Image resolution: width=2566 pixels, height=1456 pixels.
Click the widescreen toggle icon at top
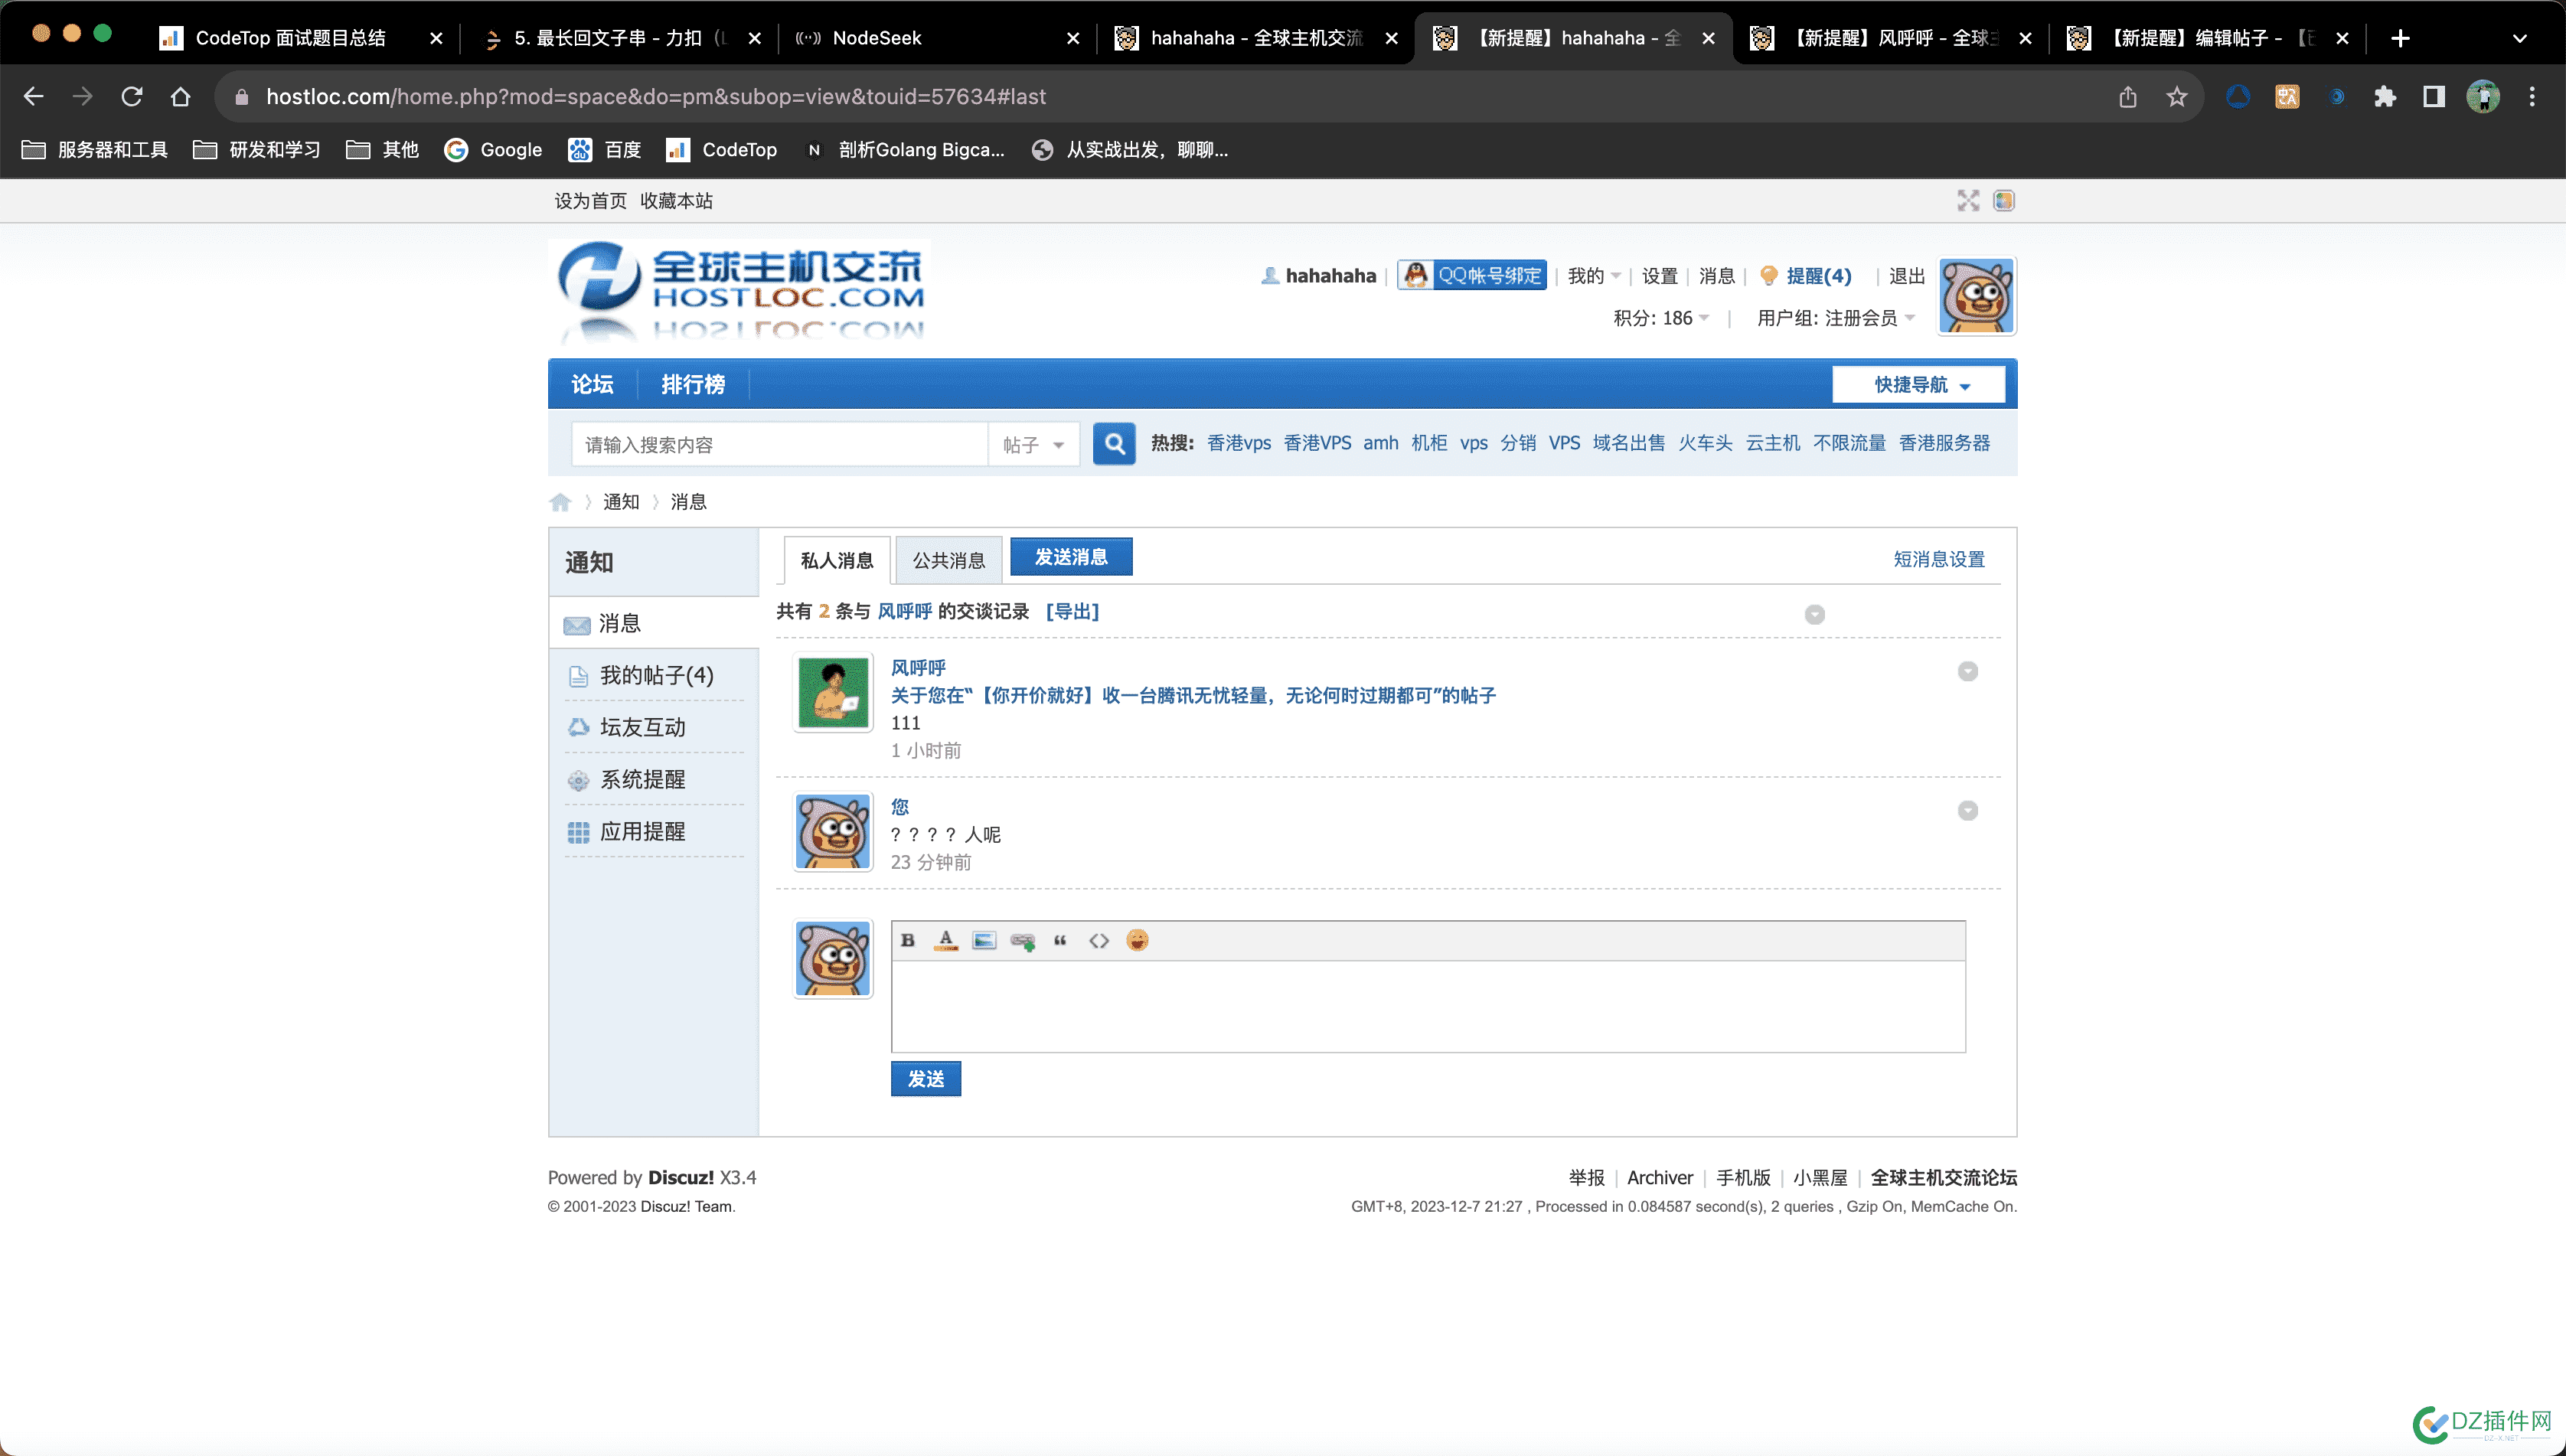[x=1968, y=201]
